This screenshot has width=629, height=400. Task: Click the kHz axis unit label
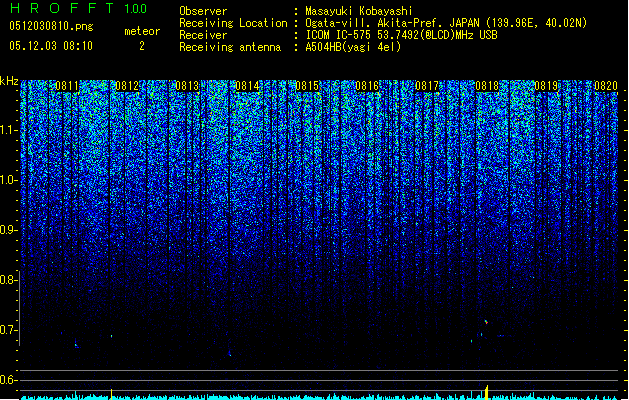tap(9, 81)
